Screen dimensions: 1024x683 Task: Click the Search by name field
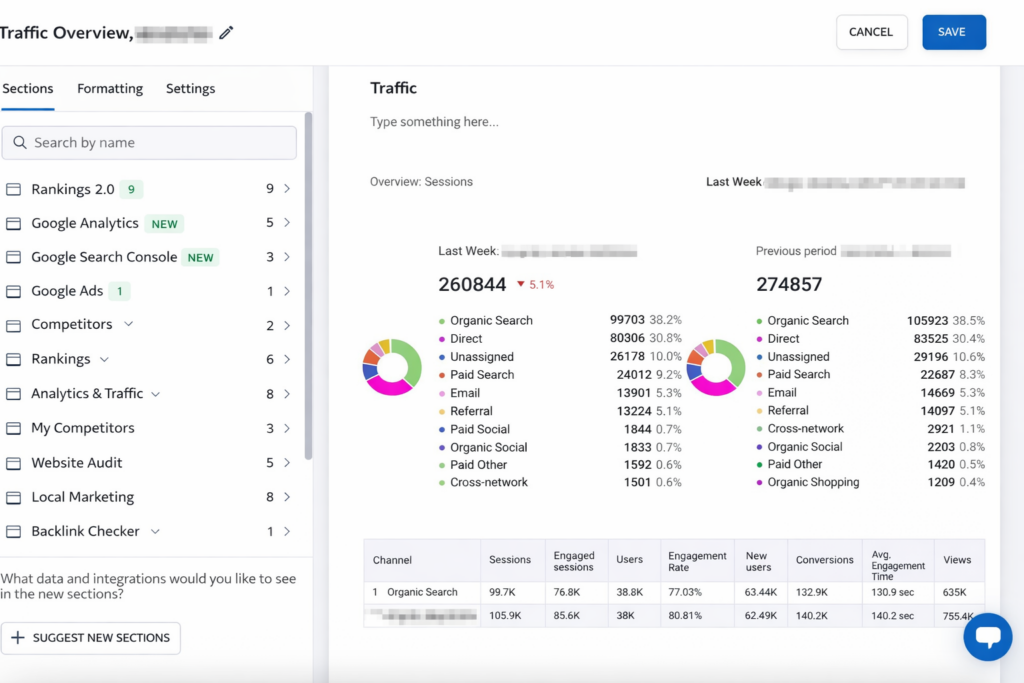(149, 142)
